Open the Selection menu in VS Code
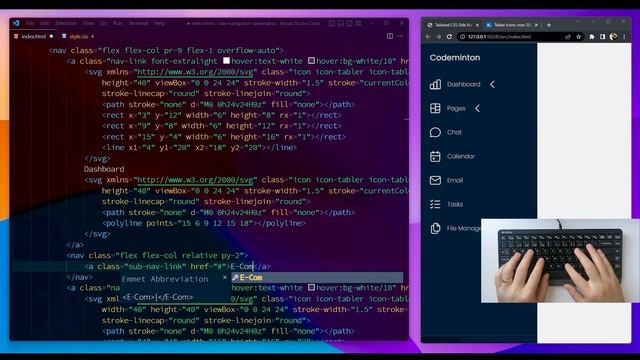 coord(66,23)
